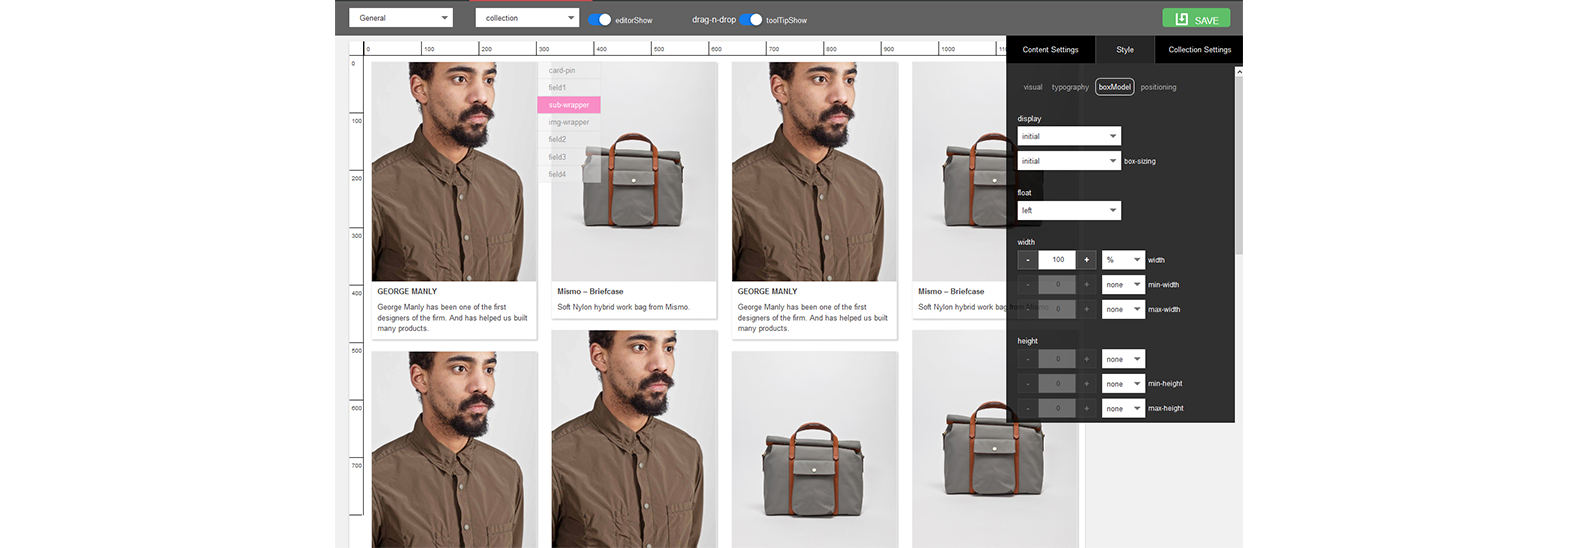This screenshot has width=1579, height=548.
Task: Switch to the Style tab
Action: pos(1125,50)
